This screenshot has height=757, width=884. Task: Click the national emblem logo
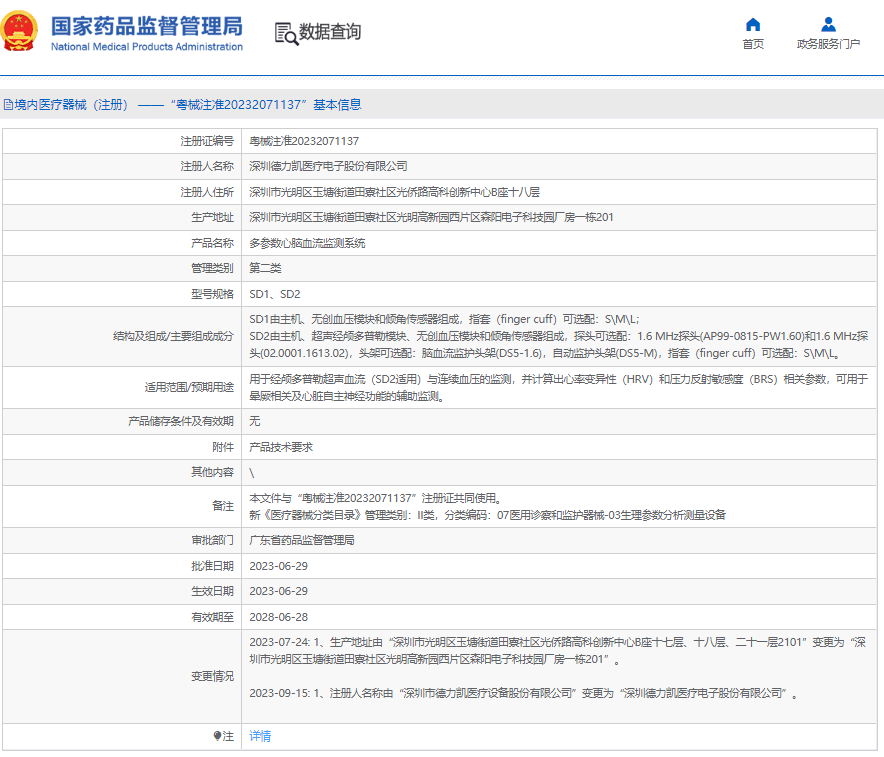[20, 31]
